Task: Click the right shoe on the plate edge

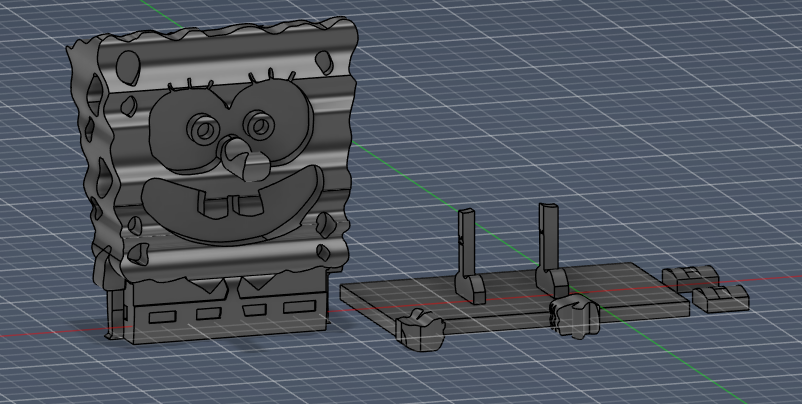Action: click(x=574, y=317)
